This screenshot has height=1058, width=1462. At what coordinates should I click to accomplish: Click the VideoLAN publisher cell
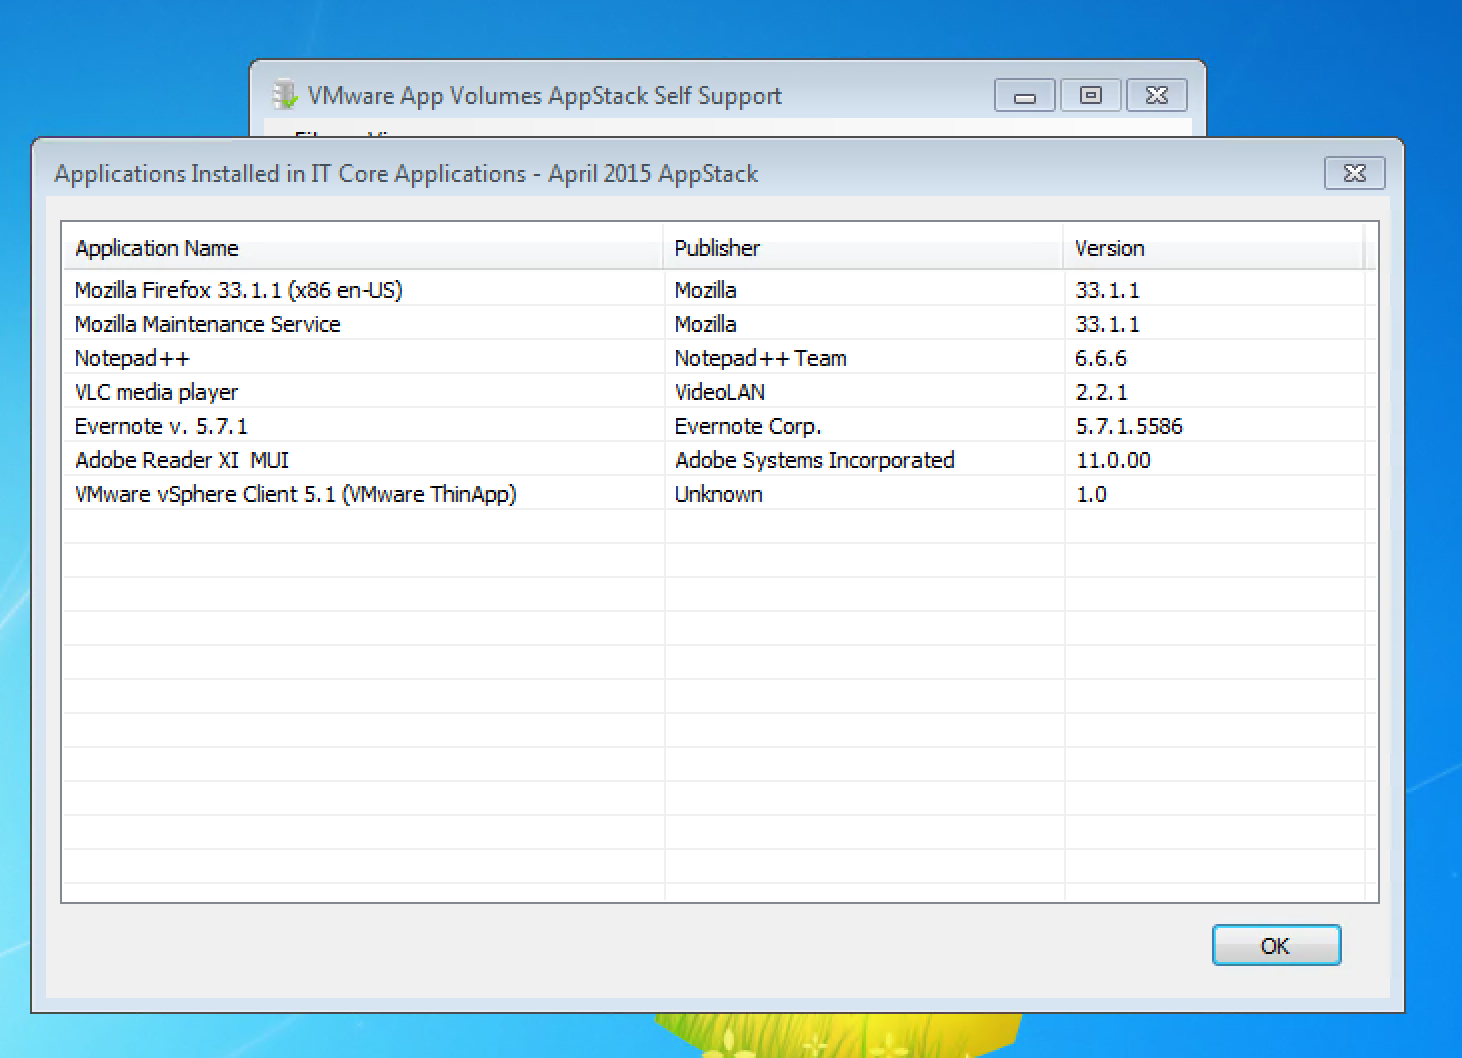click(719, 392)
